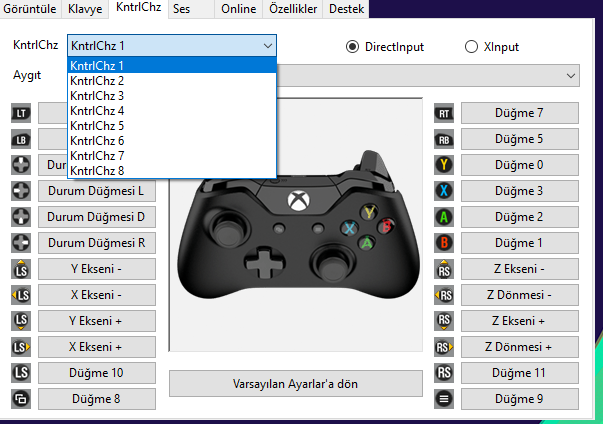
Task: Click the green A button icon
Action: point(444,217)
